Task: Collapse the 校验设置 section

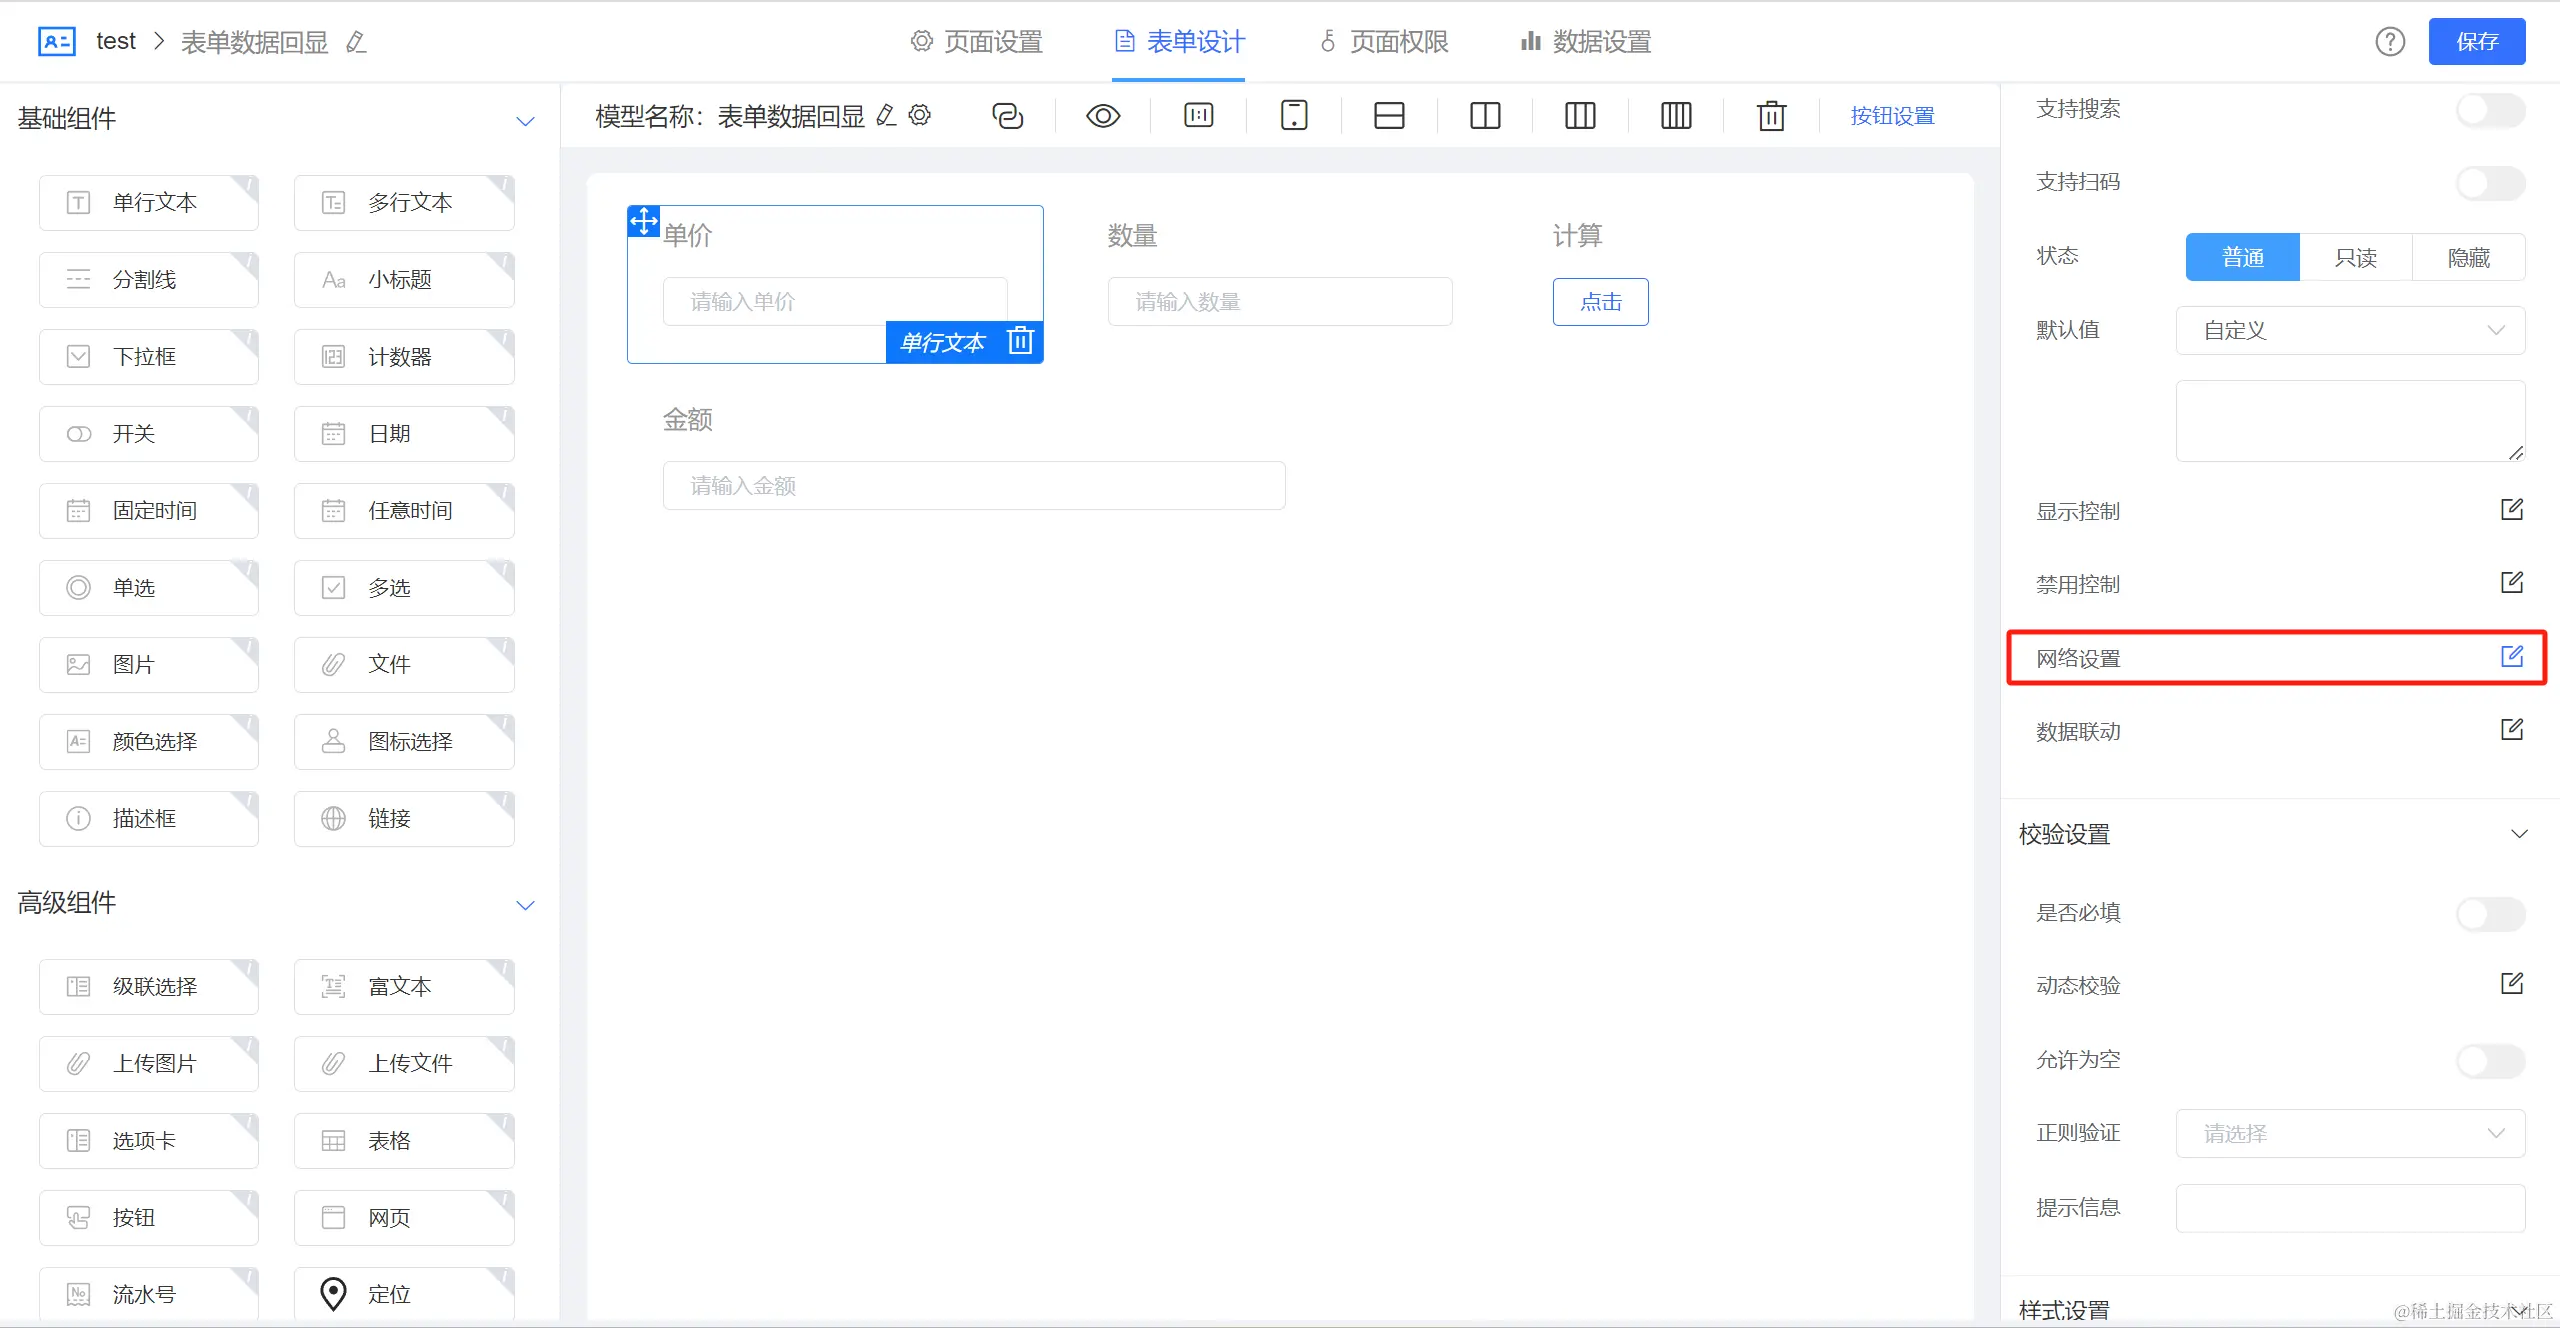Action: (x=2519, y=834)
